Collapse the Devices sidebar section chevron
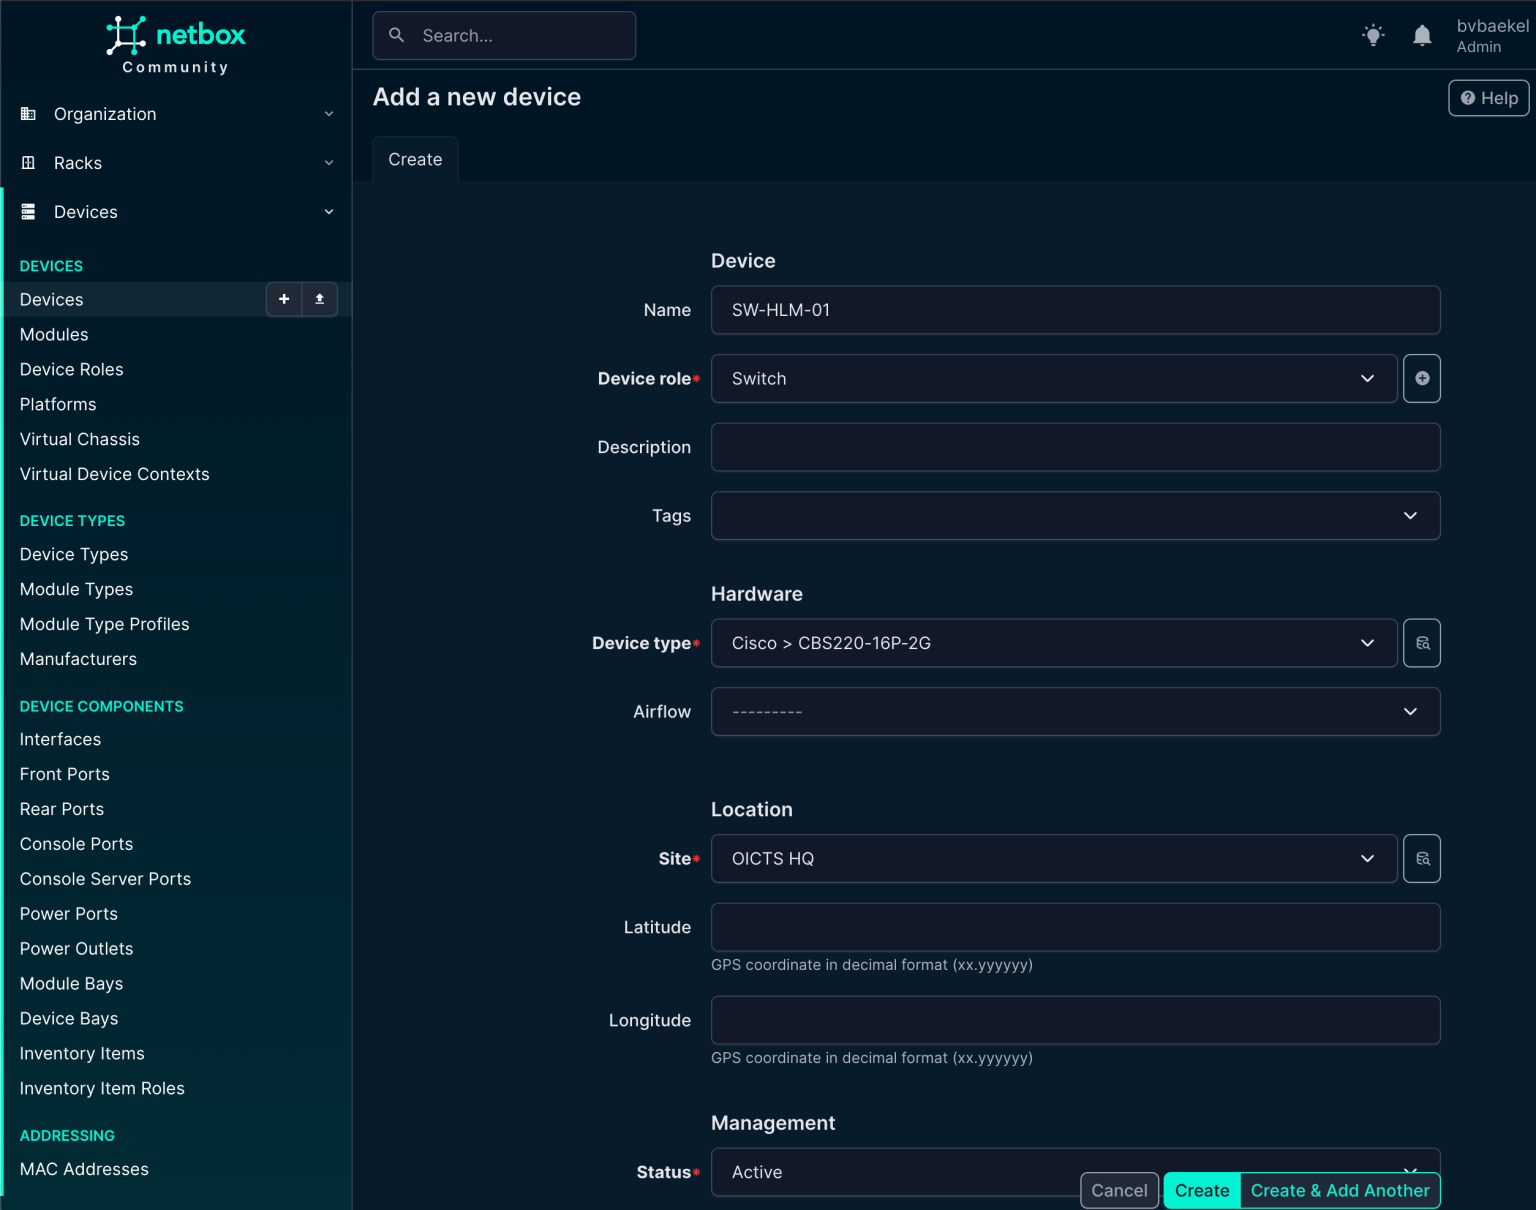The image size is (1536, 1210). tap(329, 211)
